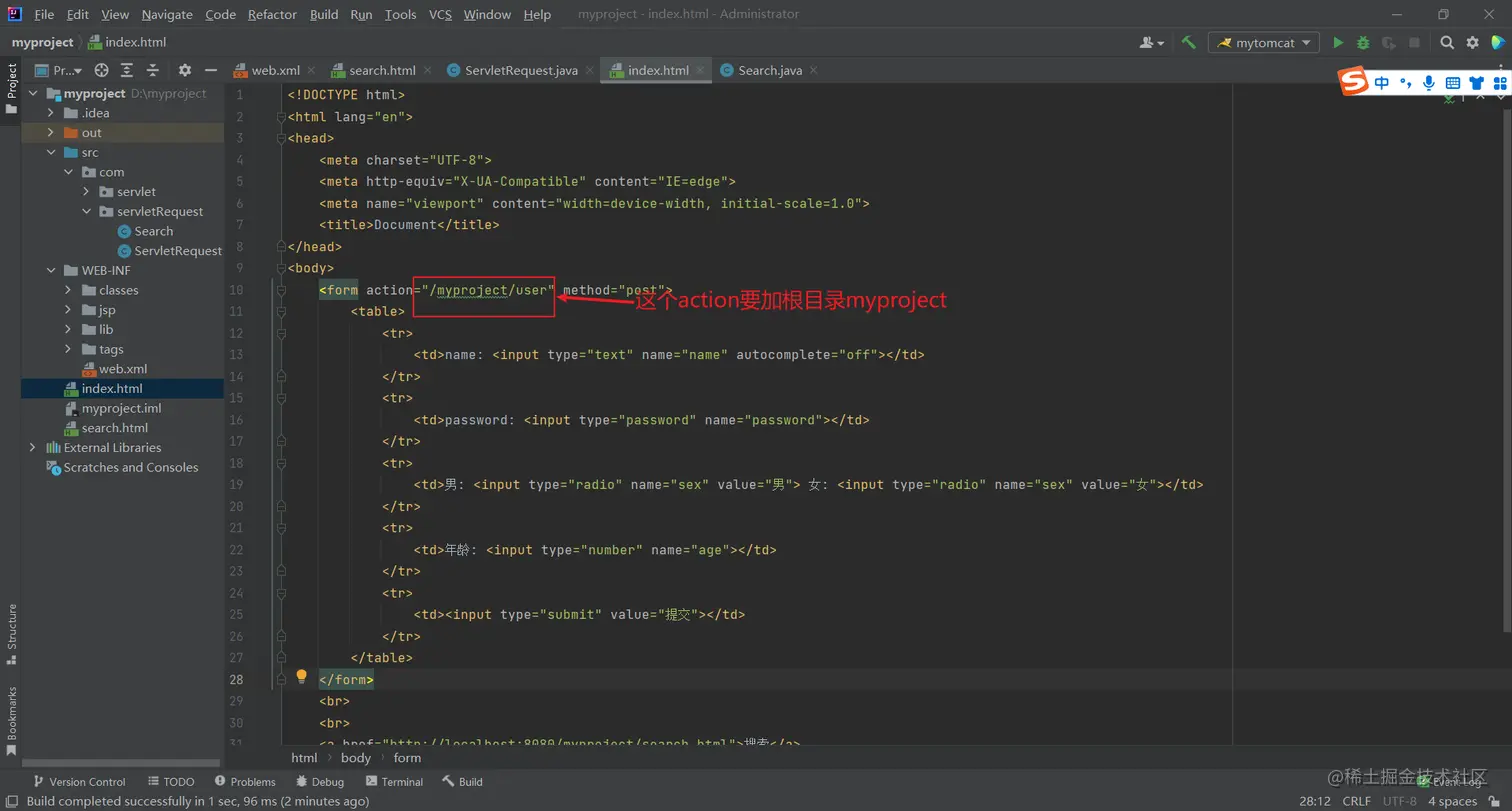
Task: Click the code-with-me colorful icon at top right
Action: point(1497,43)
